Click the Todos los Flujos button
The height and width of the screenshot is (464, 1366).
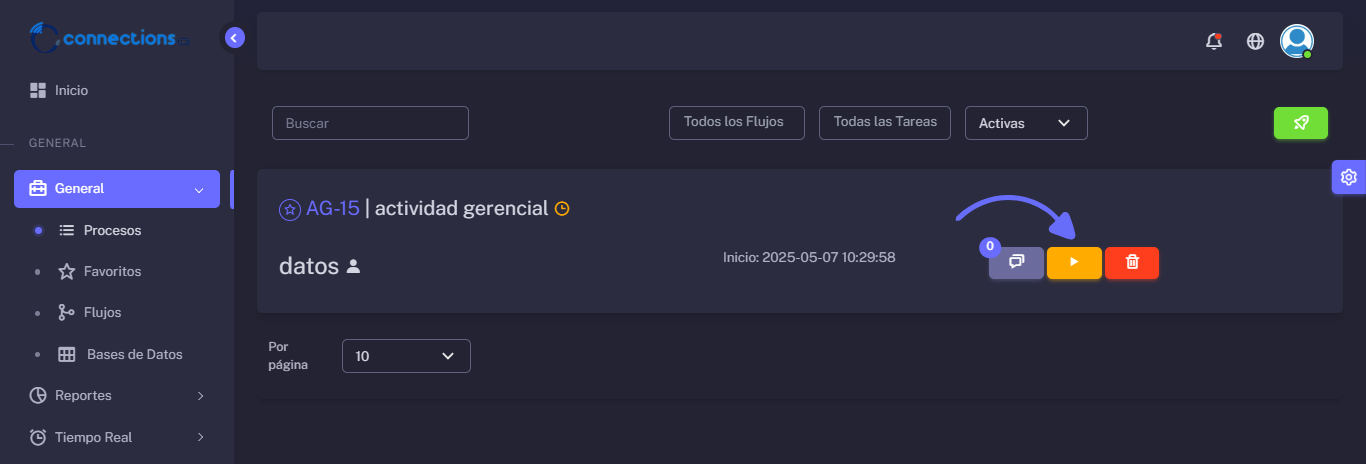736,122
